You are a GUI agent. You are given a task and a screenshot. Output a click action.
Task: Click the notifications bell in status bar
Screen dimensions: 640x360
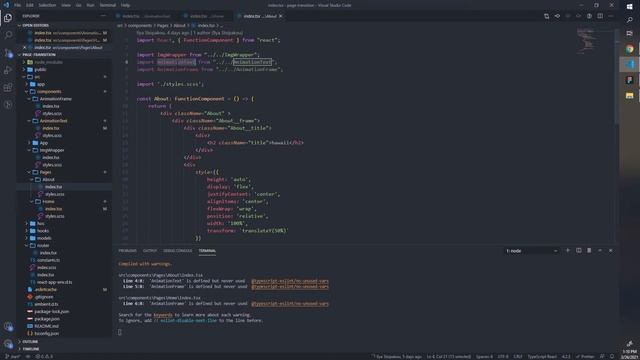pos(611,357)
